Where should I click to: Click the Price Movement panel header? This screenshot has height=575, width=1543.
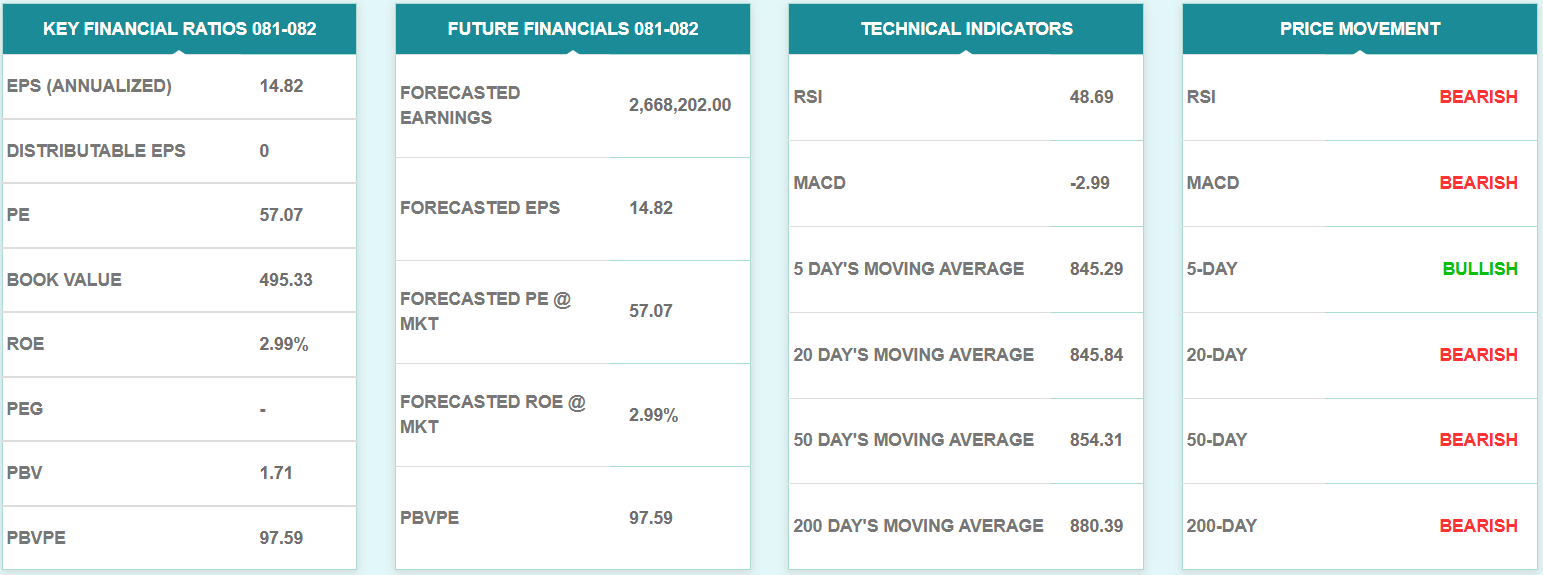(1360, 29)
